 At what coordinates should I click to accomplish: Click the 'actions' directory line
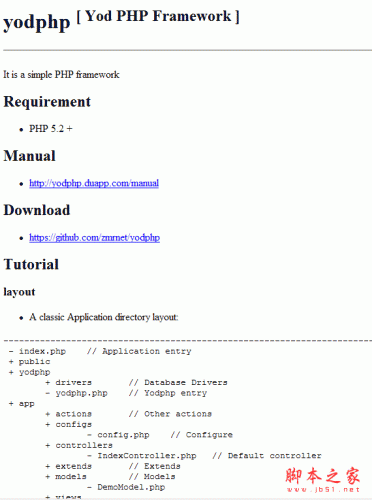point(73,414)
